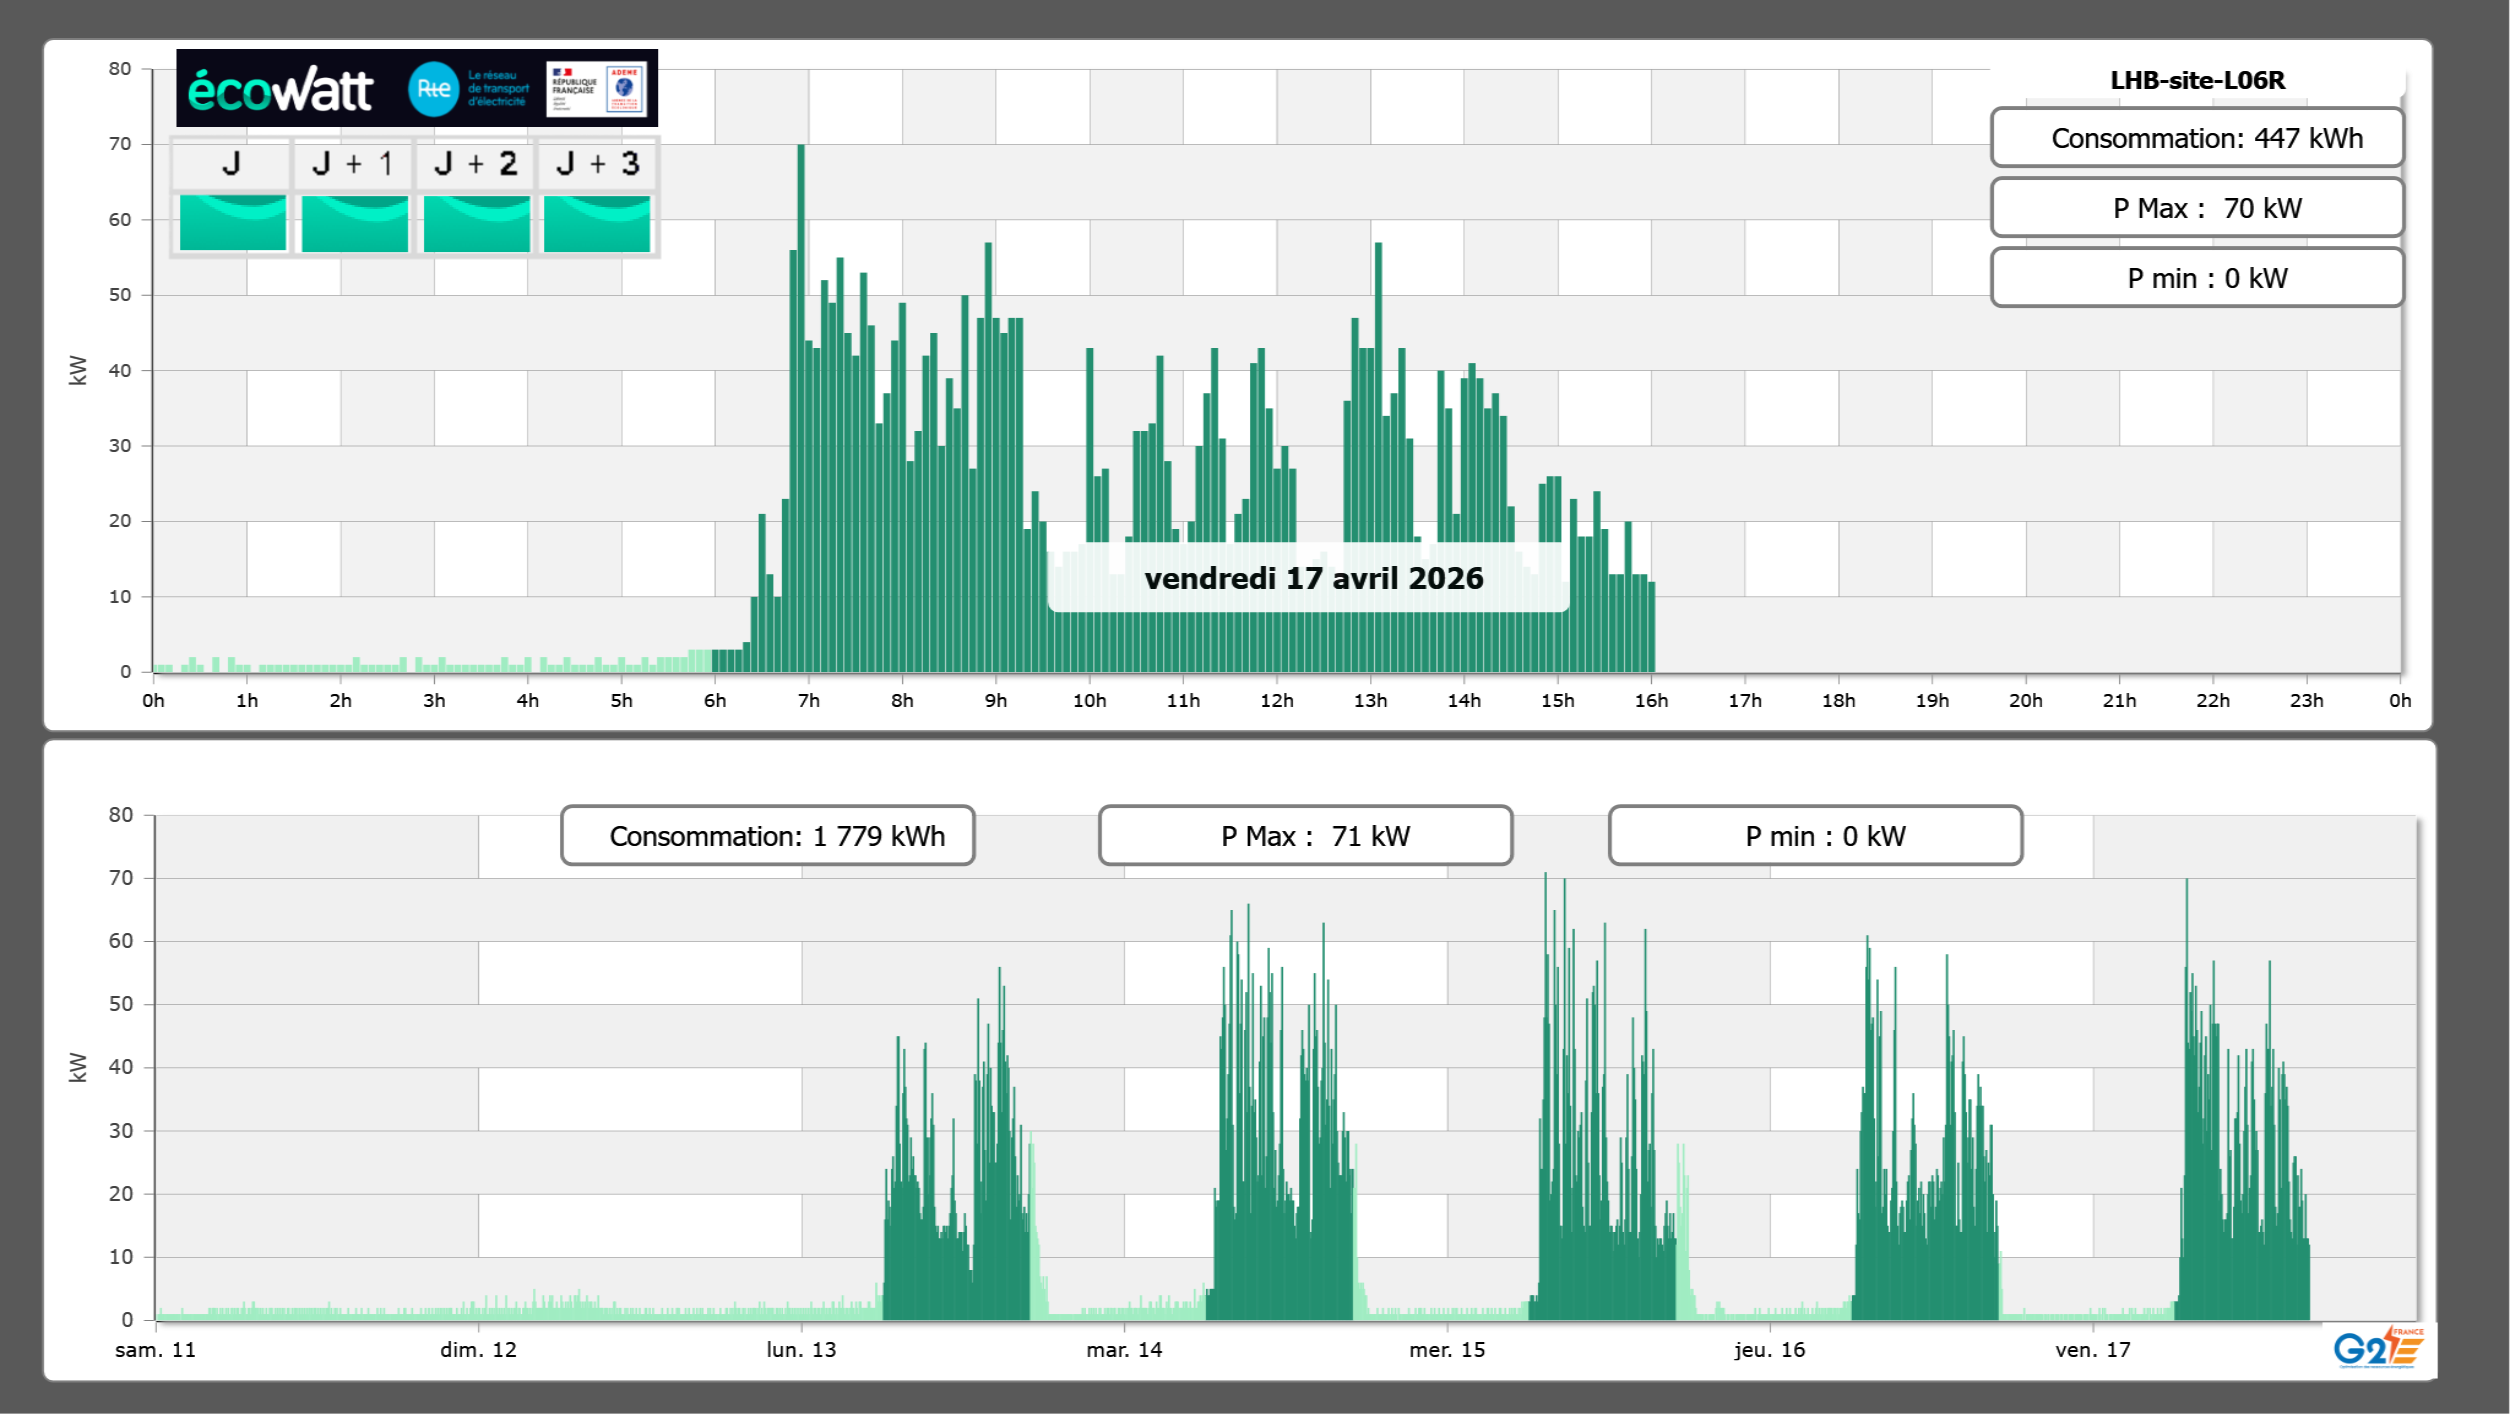Click the green J + 3 signal icon
2511x1415 pixels.
pos(597,223)
